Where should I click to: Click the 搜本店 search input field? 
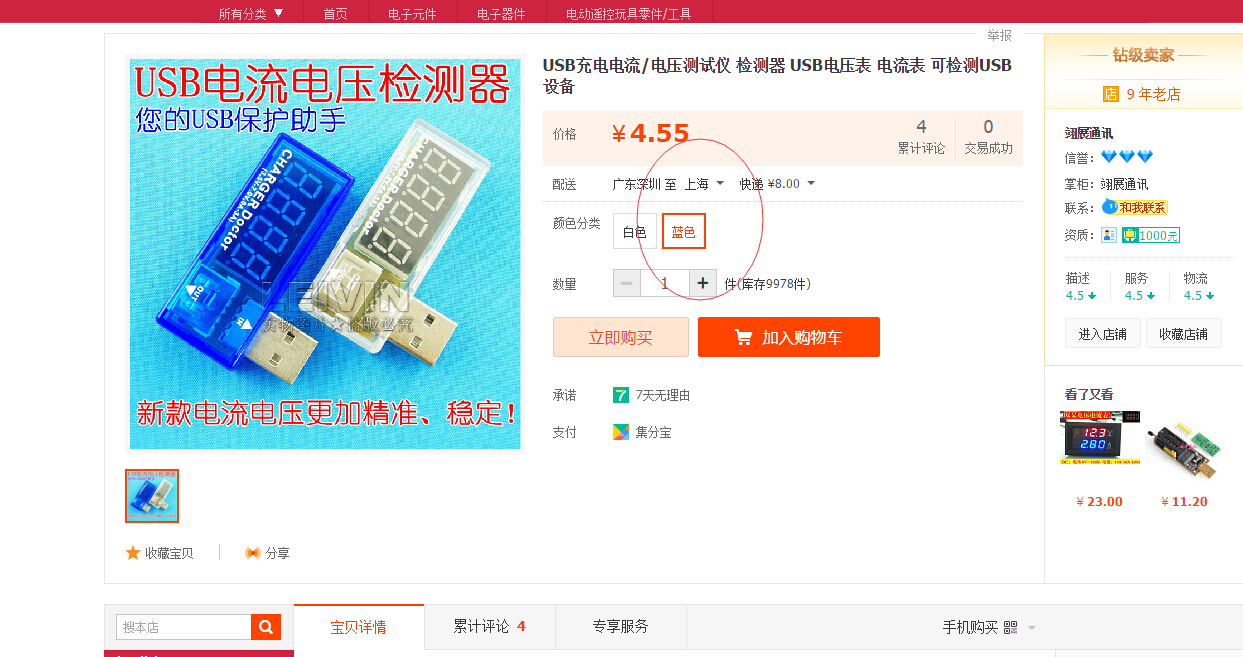coord(183,627)
